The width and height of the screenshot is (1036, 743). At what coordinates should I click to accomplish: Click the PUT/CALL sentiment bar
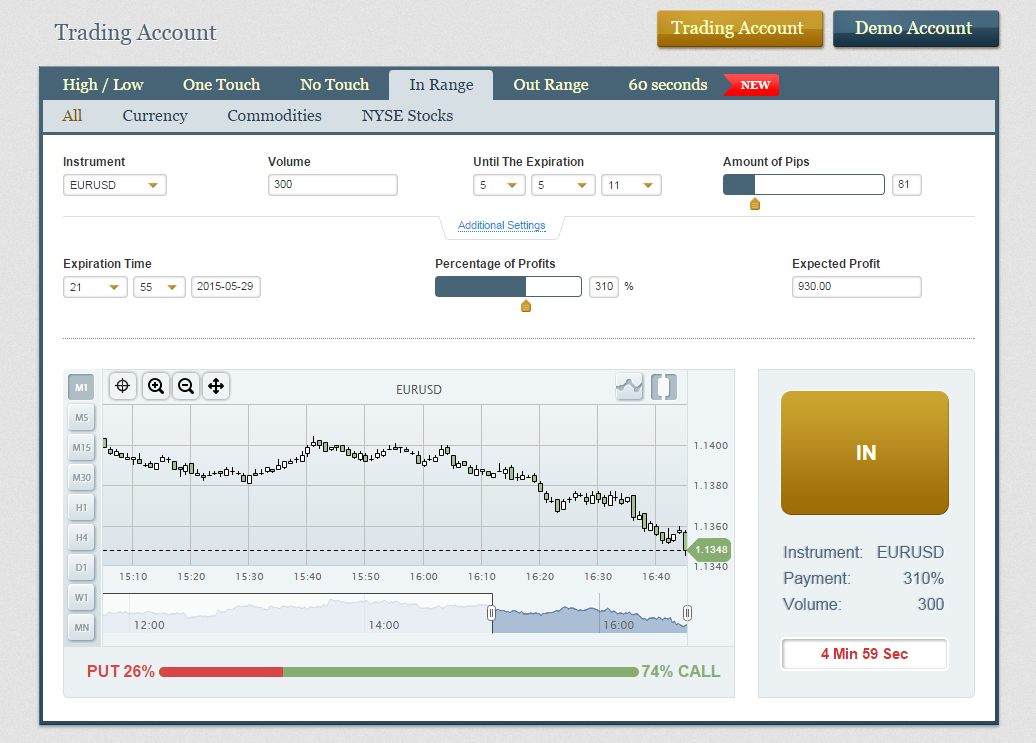[399, 672]
